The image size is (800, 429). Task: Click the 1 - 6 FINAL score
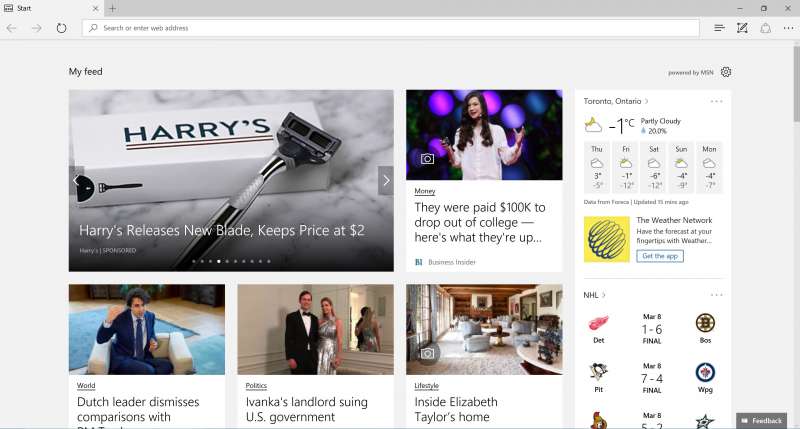click(x=652, y=329)
